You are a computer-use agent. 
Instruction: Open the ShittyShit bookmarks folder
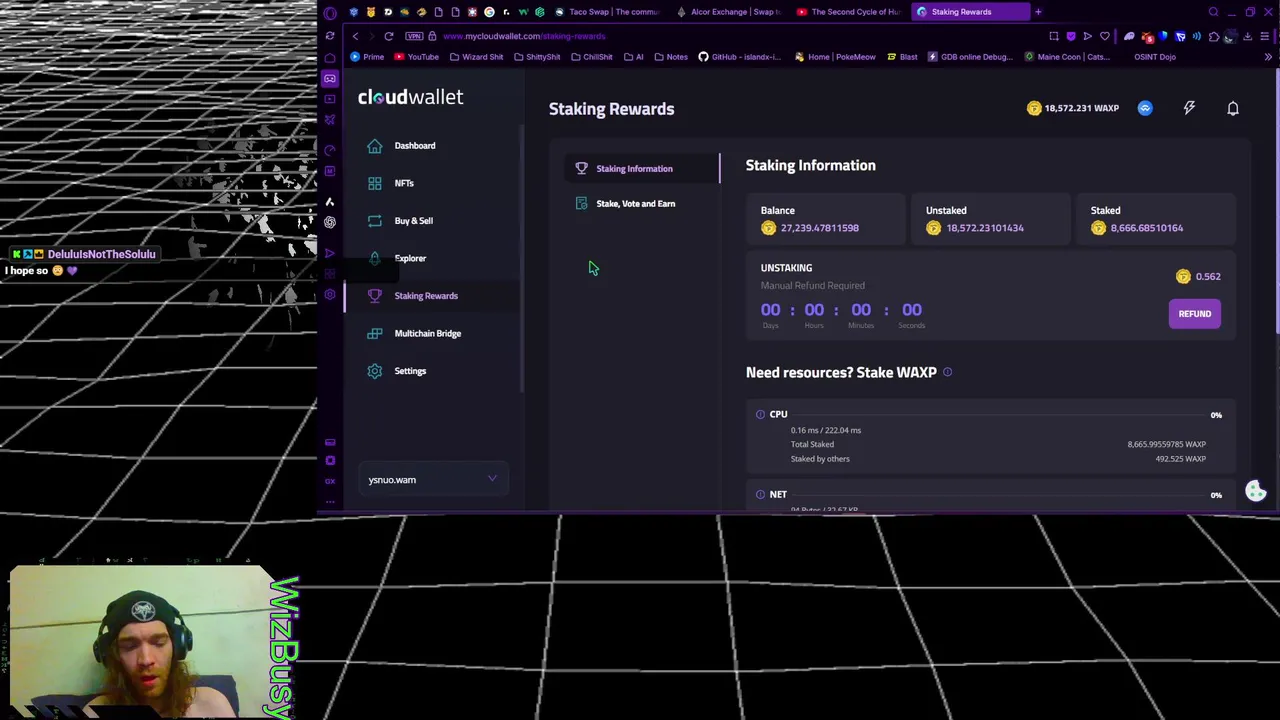click(x=537, y=57)
